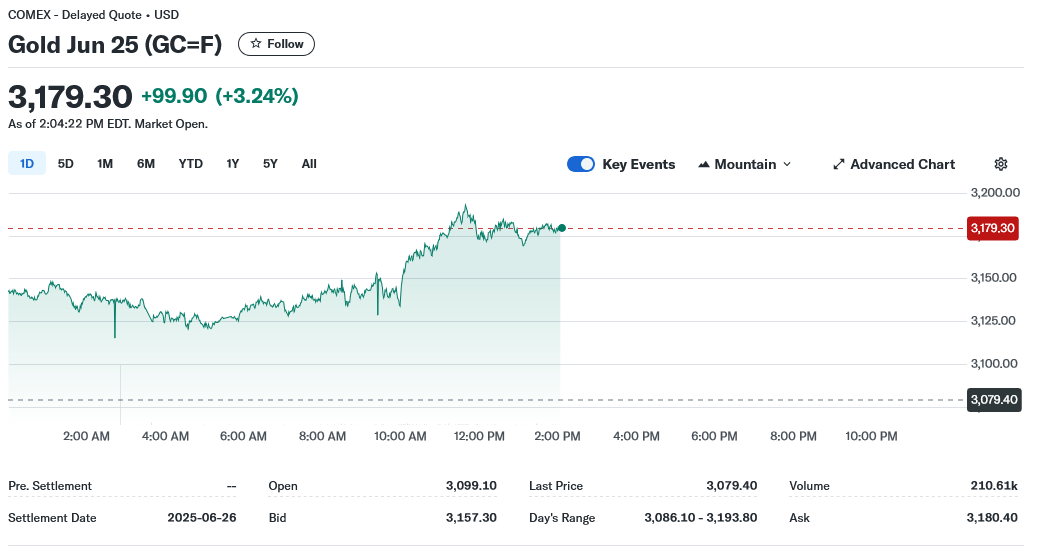Image resolution: width=1037 pixels, height=554 pixels.
Task: Open the Advanced Chart link
Action: (893, 164)
